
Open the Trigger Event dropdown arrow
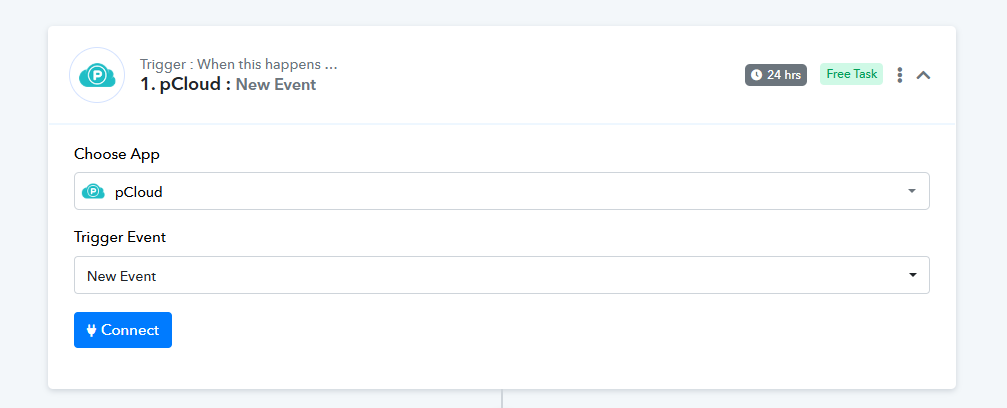click(912, 275)
